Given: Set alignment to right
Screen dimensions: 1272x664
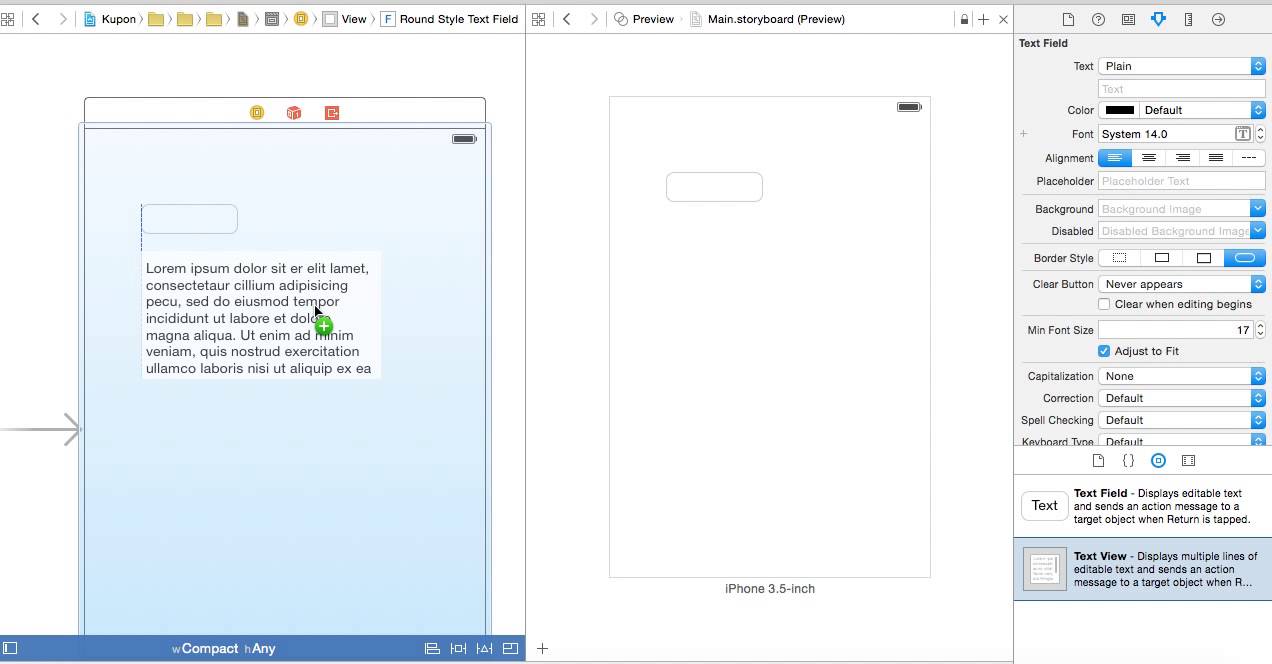Looking at the screenshot, I should 1182,158.
